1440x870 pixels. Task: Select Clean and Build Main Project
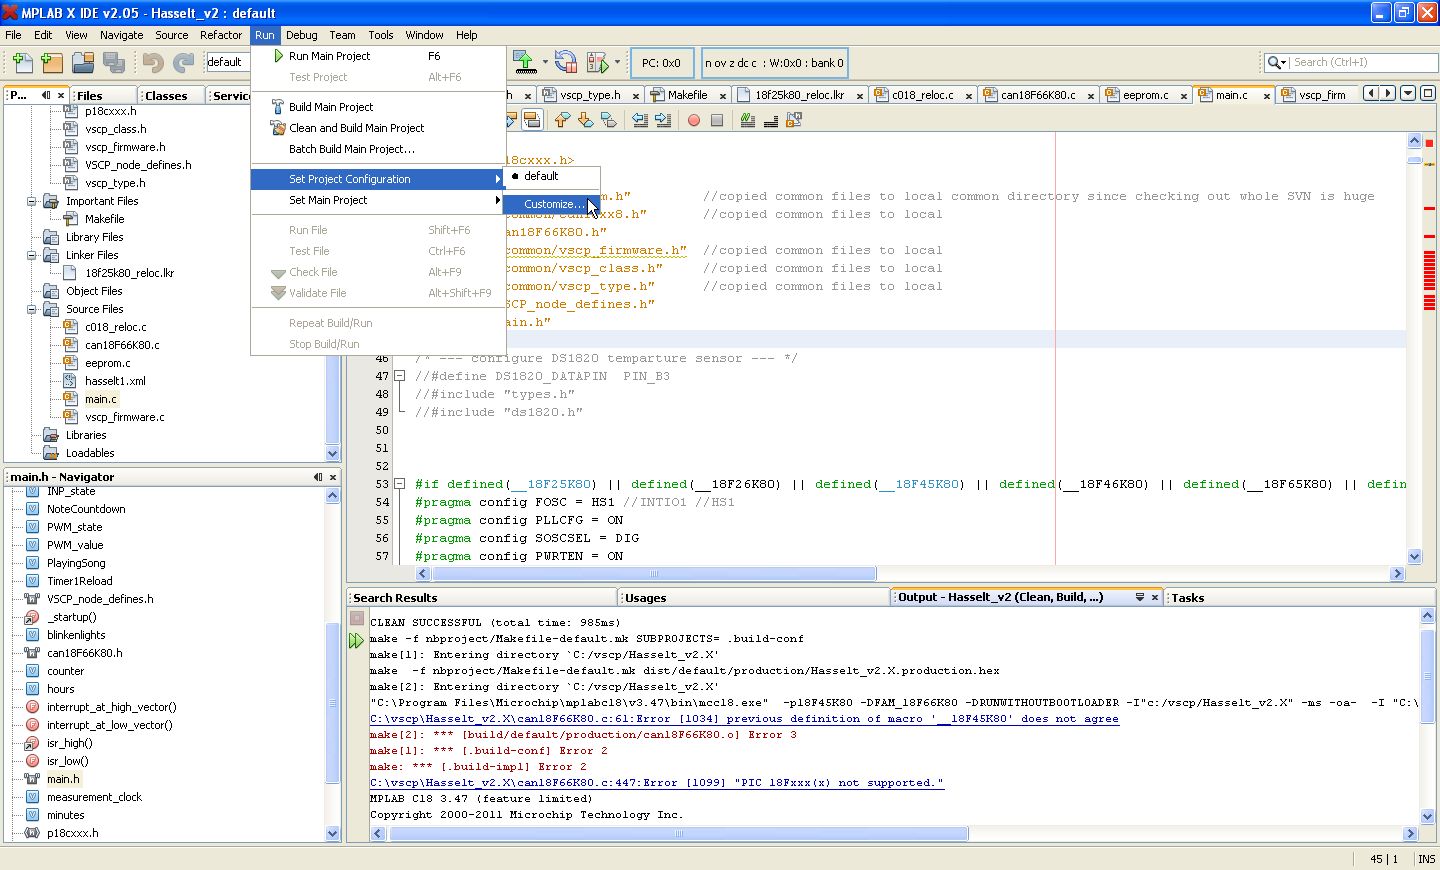pyautogui.click(x=356, y=128)
